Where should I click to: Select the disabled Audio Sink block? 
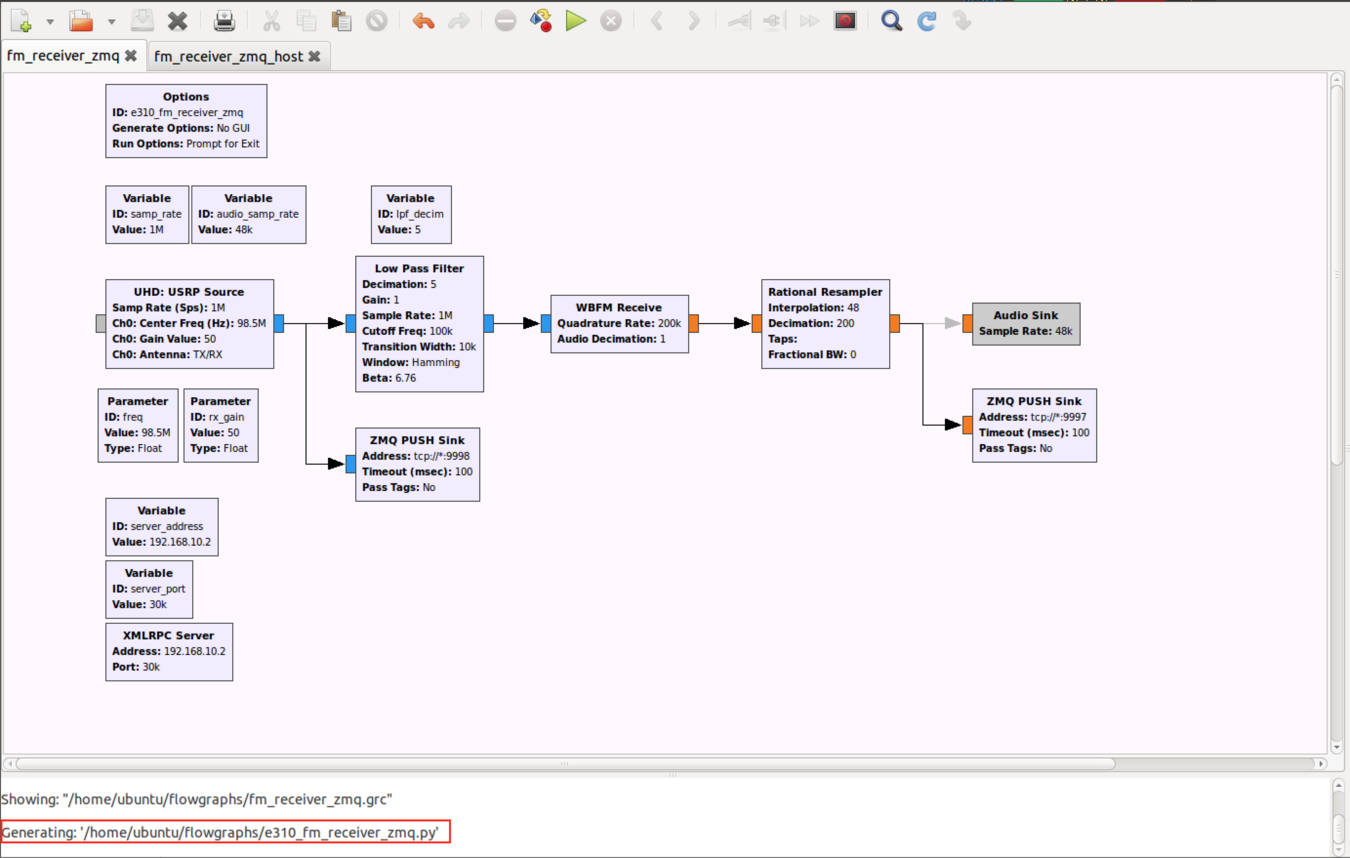[1026, 324]
